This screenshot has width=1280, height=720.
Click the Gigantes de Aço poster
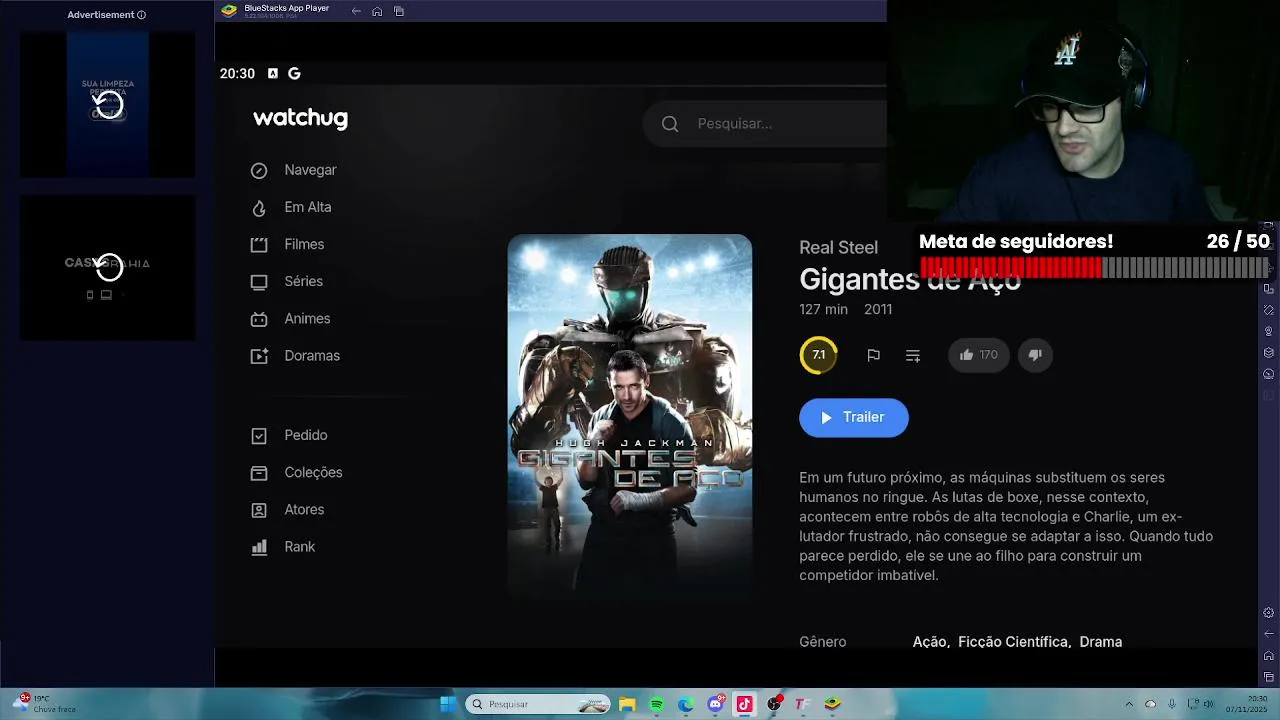pyautogui.click(x=629, y=417)
